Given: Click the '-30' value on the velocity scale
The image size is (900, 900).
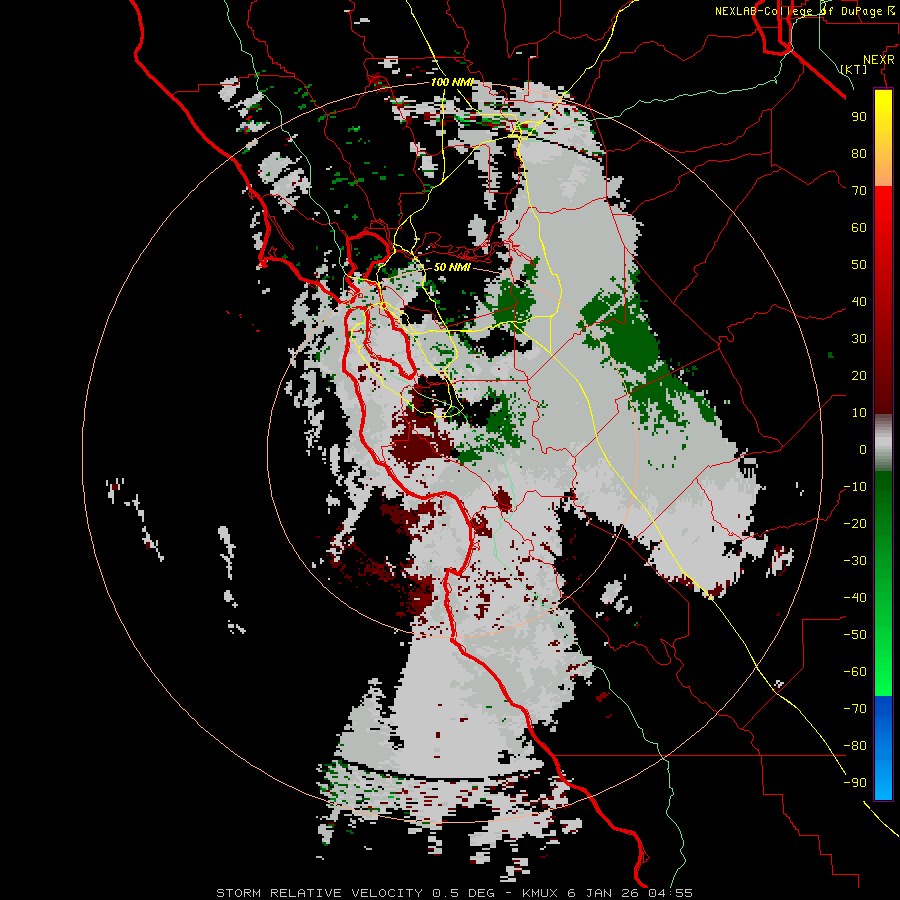Looking at the screenshot, I should (x=855, y=561).
